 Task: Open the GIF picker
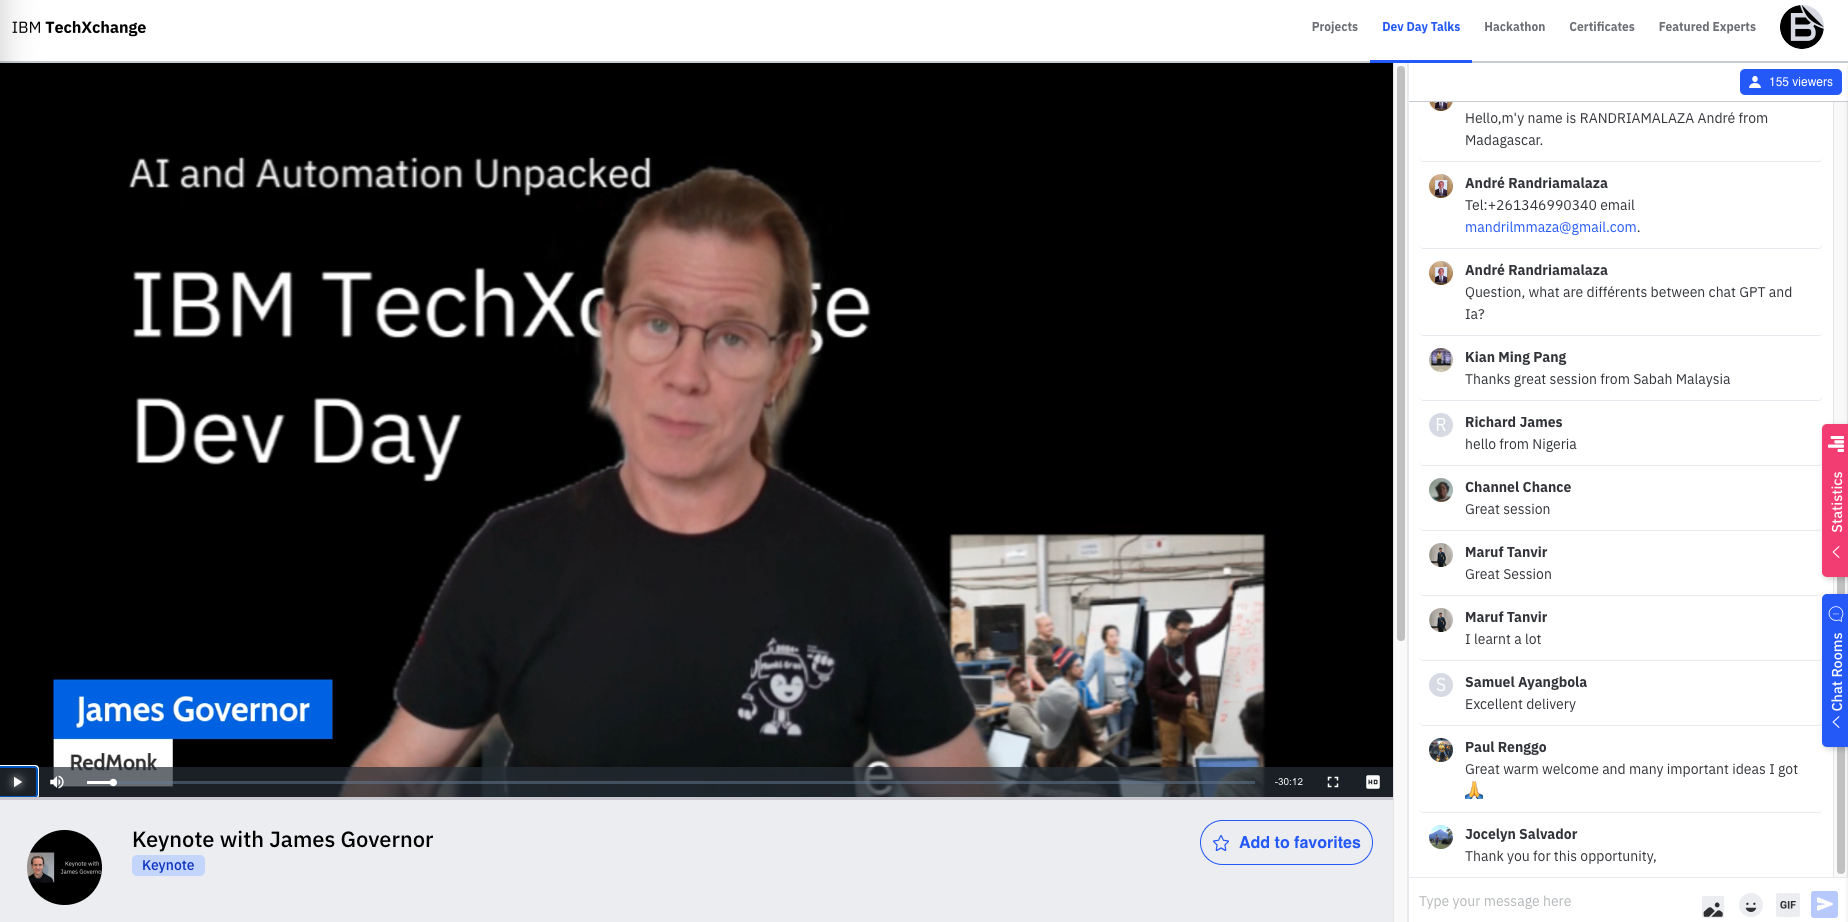(1788, 904)
